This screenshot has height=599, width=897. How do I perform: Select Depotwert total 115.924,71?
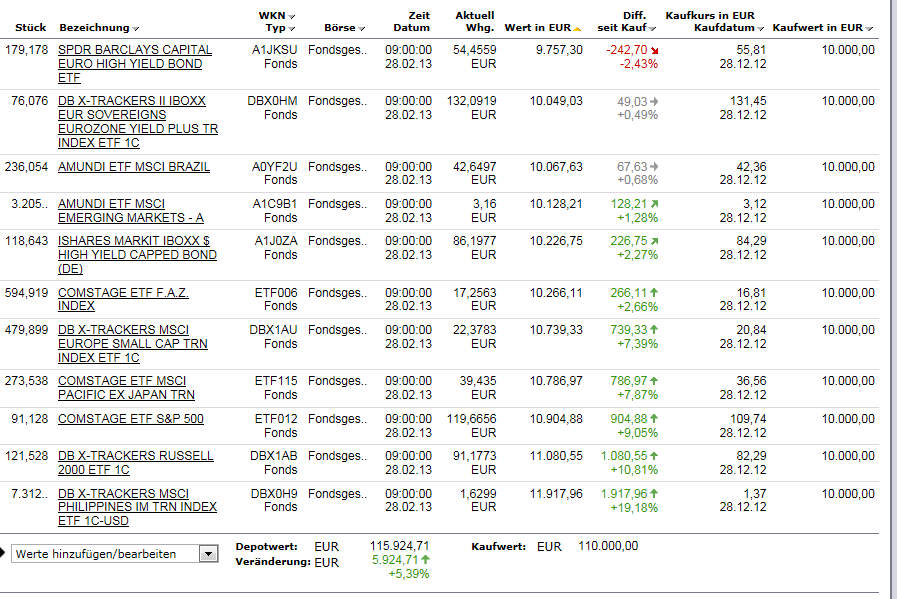[399, 546]
